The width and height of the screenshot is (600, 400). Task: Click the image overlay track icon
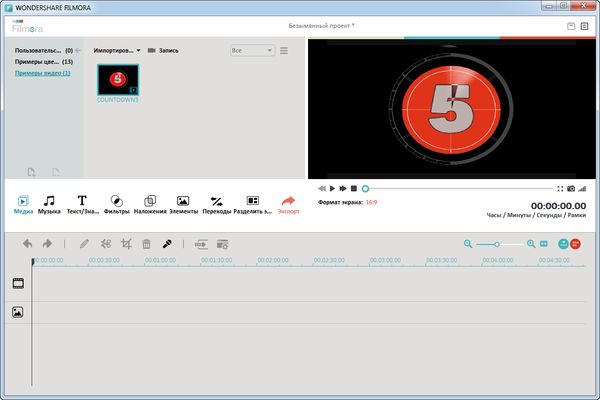coord(18,312)
